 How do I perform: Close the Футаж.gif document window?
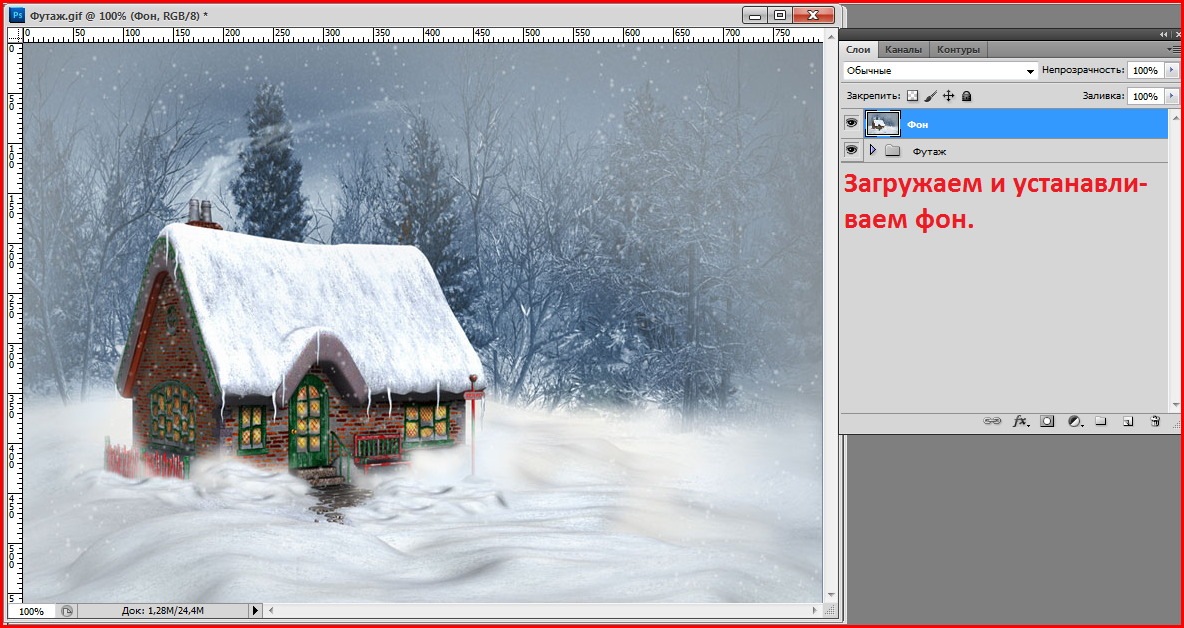pos(812,14)
